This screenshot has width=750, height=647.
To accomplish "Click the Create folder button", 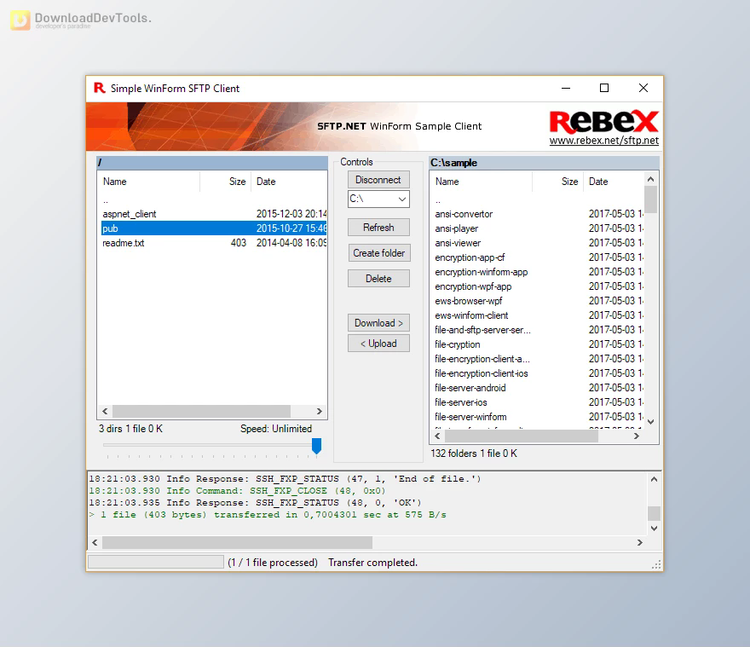I will 378,253.
